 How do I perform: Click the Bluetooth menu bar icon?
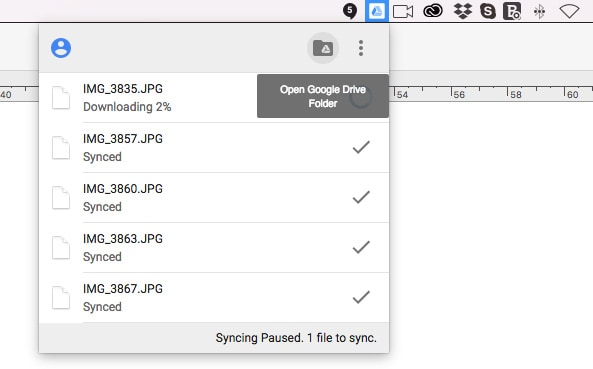(539, 12)
